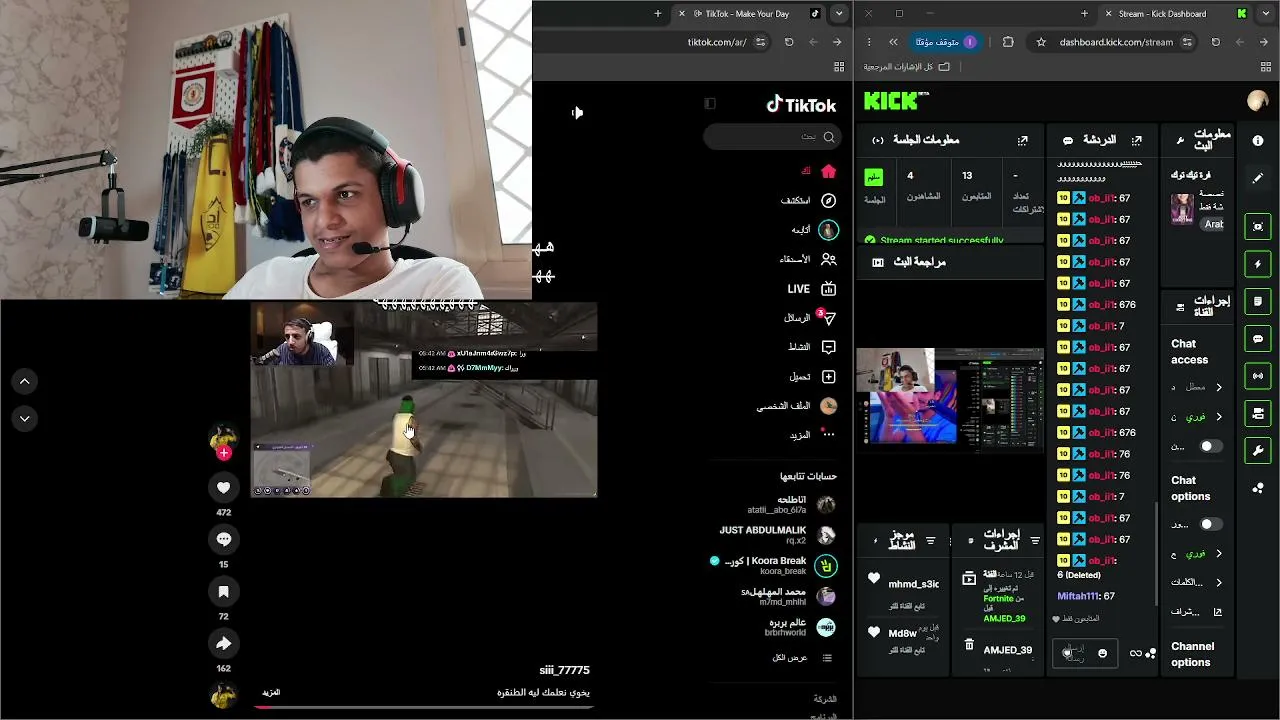
Task: Expand the green option row under Chat options
Action: [1196, 553]
